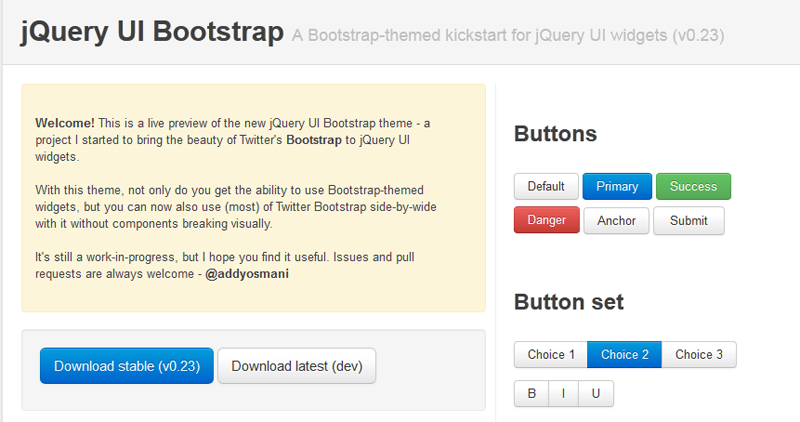The image size is (800, 422).
Task: Click the Buttons section heading
Action: pyautogui.click(x=555, y=134)
